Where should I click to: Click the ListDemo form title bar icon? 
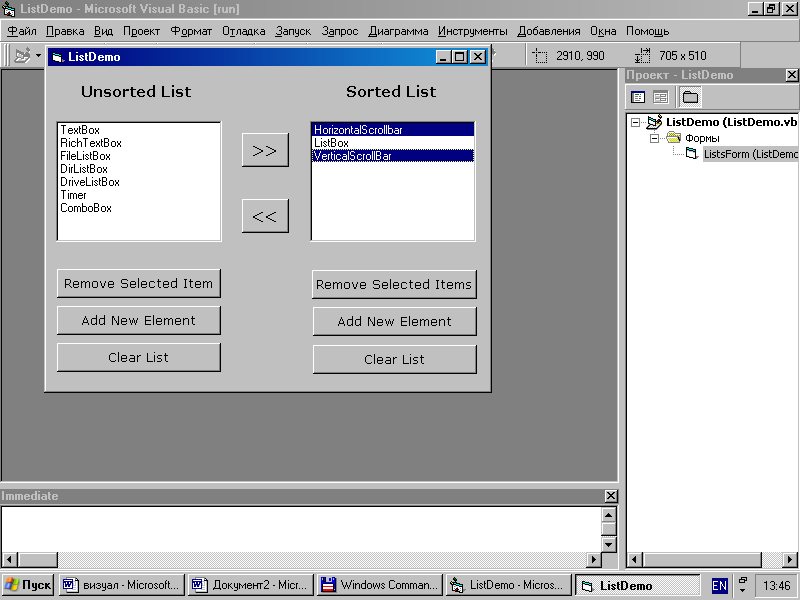[58, 57]
